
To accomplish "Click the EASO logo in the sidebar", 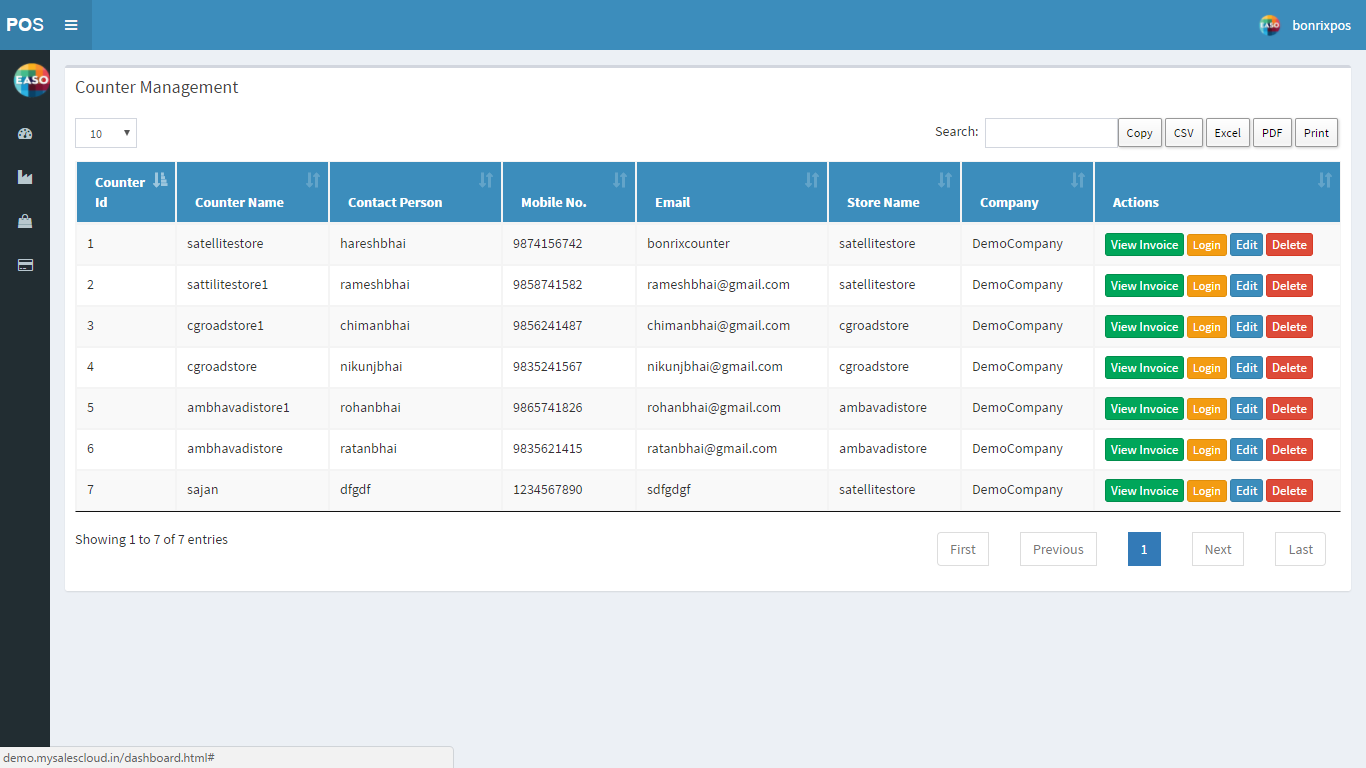I will 31,80.
